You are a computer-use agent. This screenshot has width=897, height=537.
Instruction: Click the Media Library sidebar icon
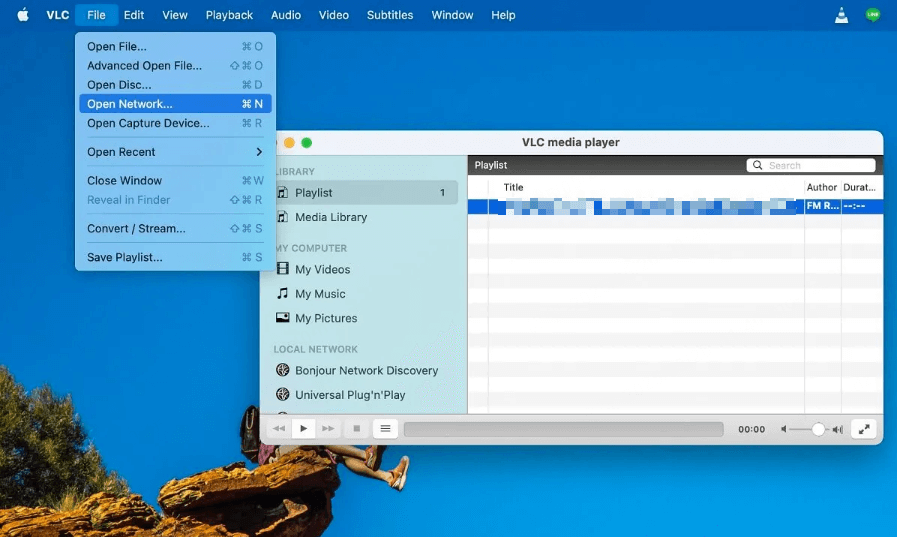pos(283,217)
